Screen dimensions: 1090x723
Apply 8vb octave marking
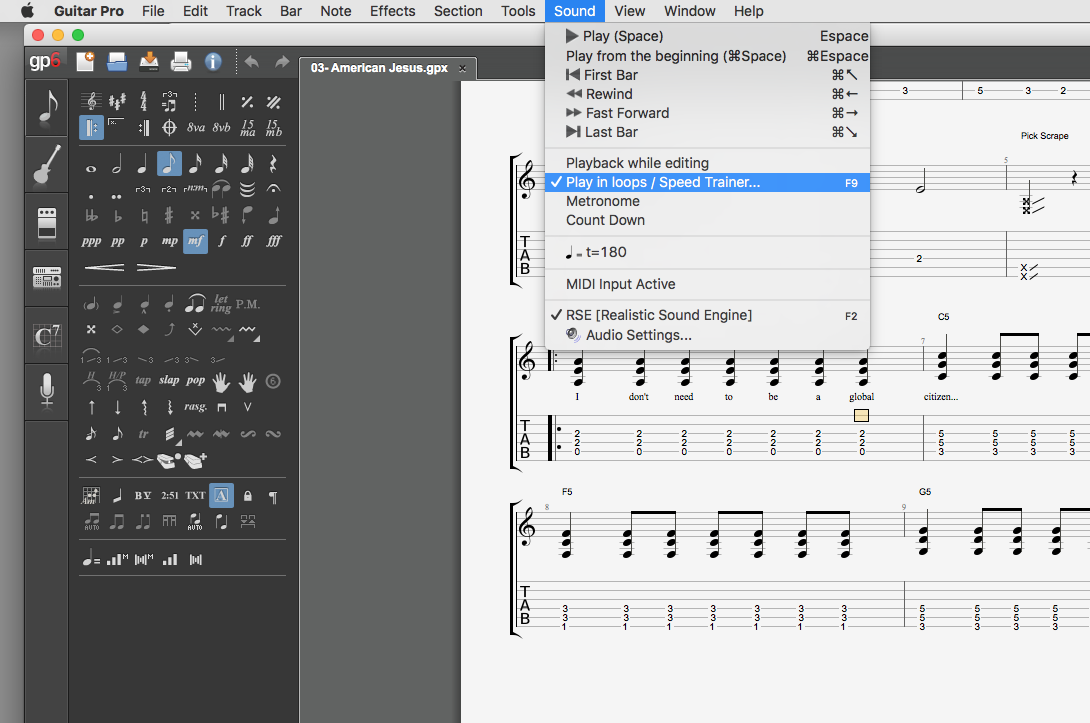pyautogui.click(x=221, y=128)
